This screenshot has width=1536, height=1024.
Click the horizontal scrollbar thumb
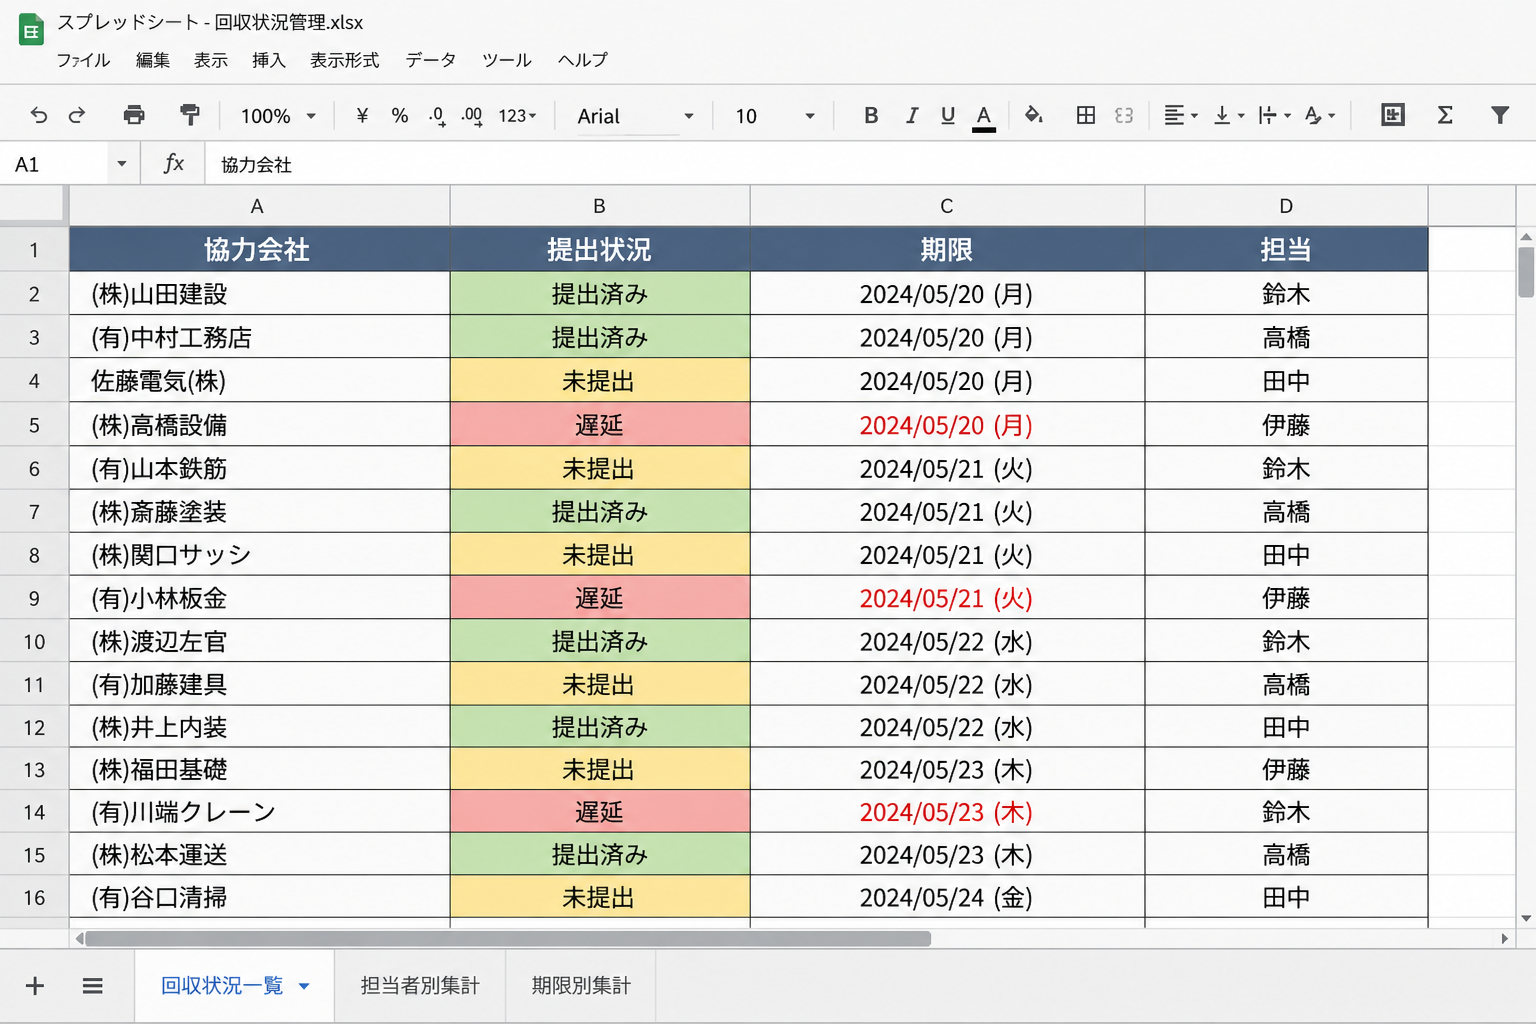tap(508, 939)
